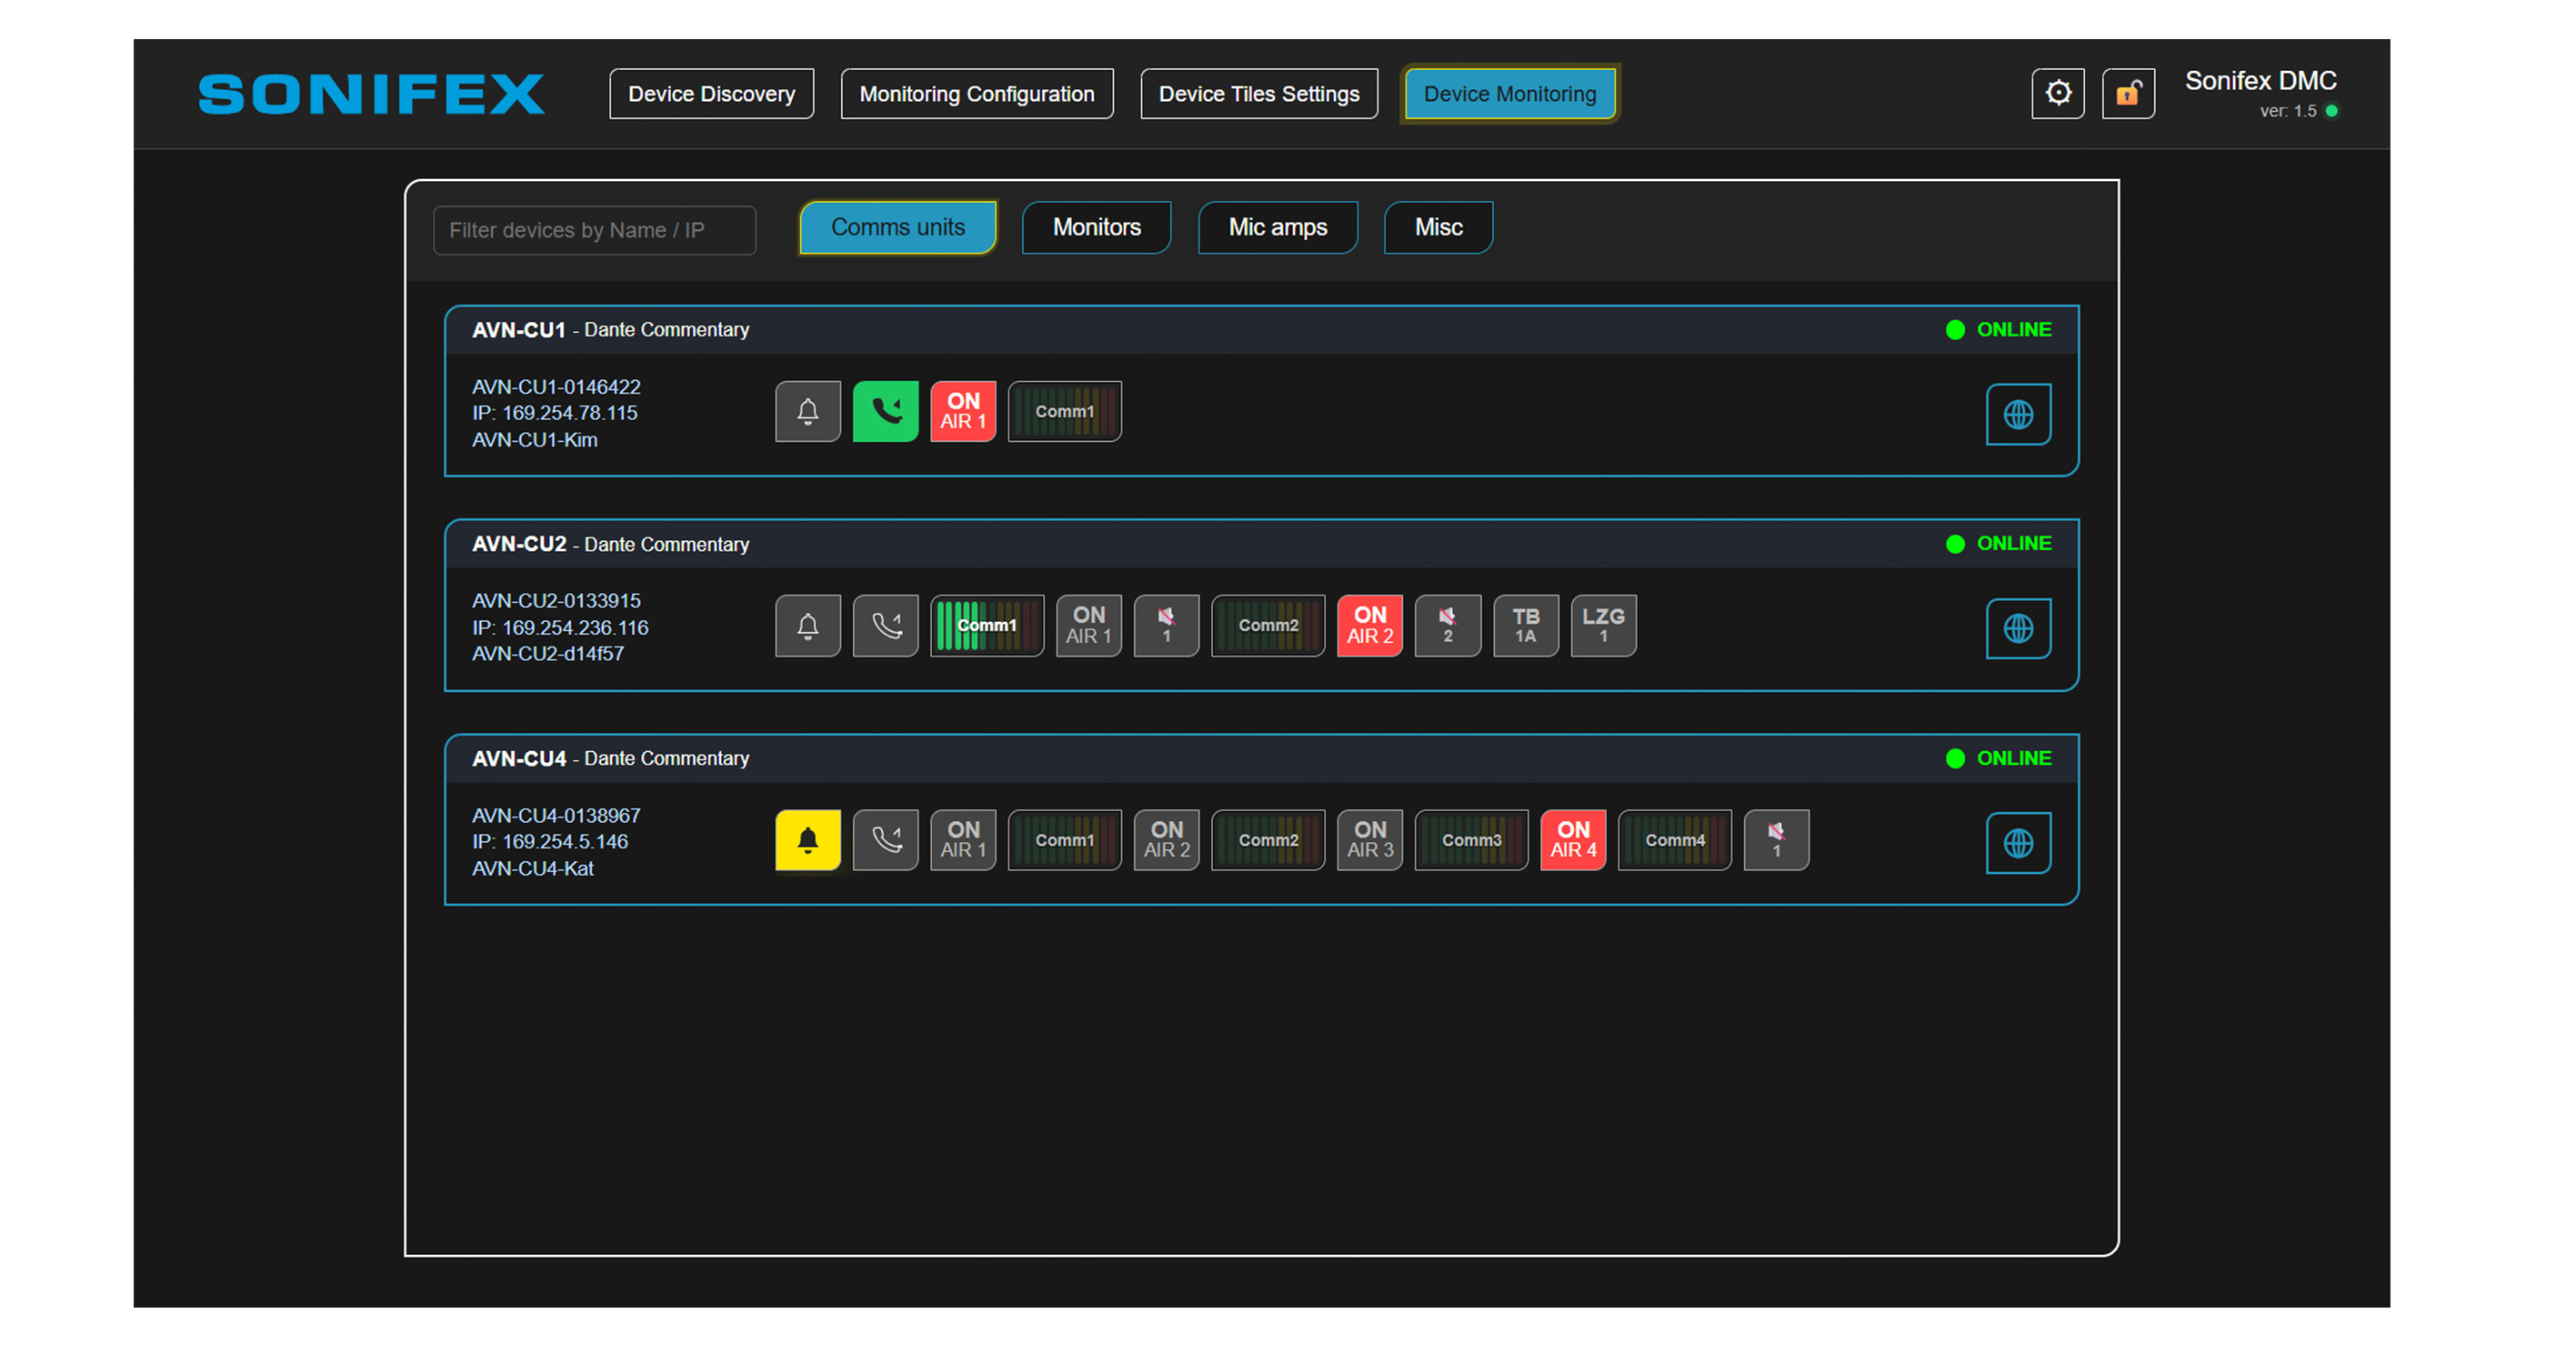
Task: Click the IP: 169.254.5.146 address
Action: [x=551, y=842]
